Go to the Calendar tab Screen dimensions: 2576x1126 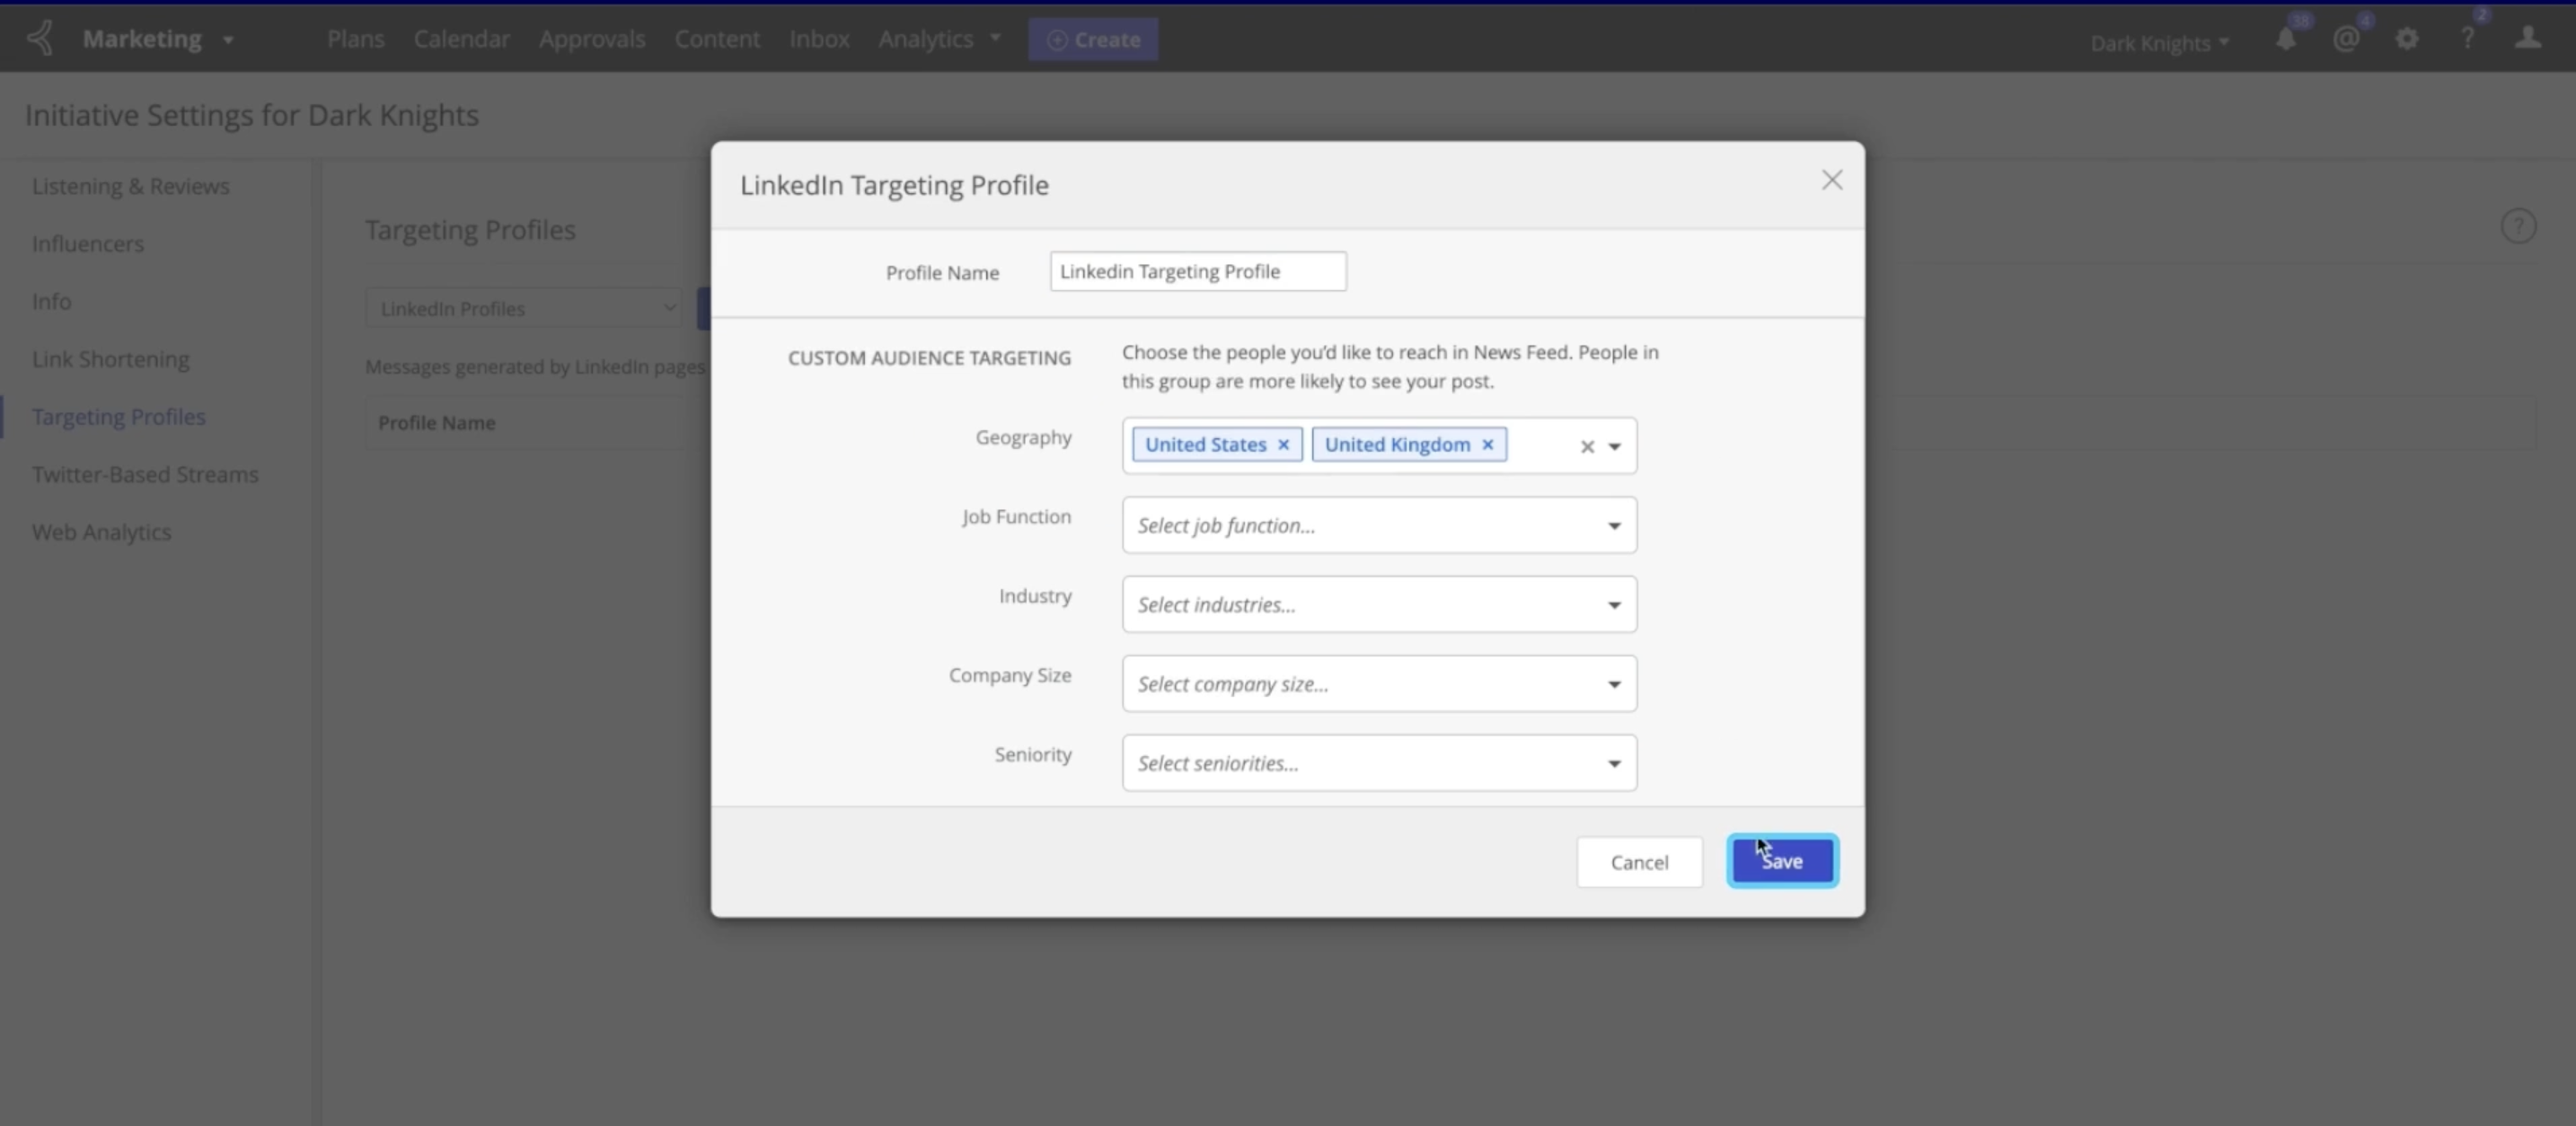tap(461, 39)
